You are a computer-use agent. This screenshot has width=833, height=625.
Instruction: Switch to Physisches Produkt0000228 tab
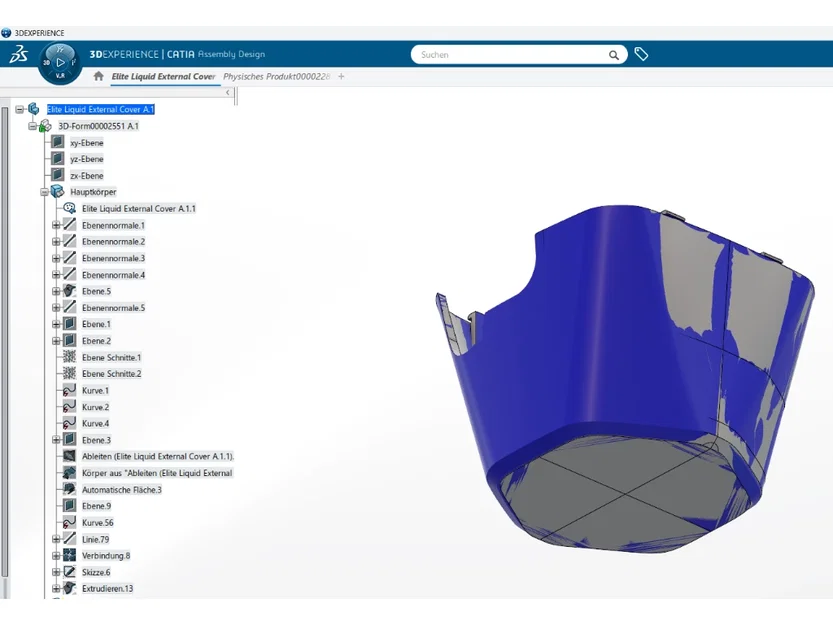[276, 77]
